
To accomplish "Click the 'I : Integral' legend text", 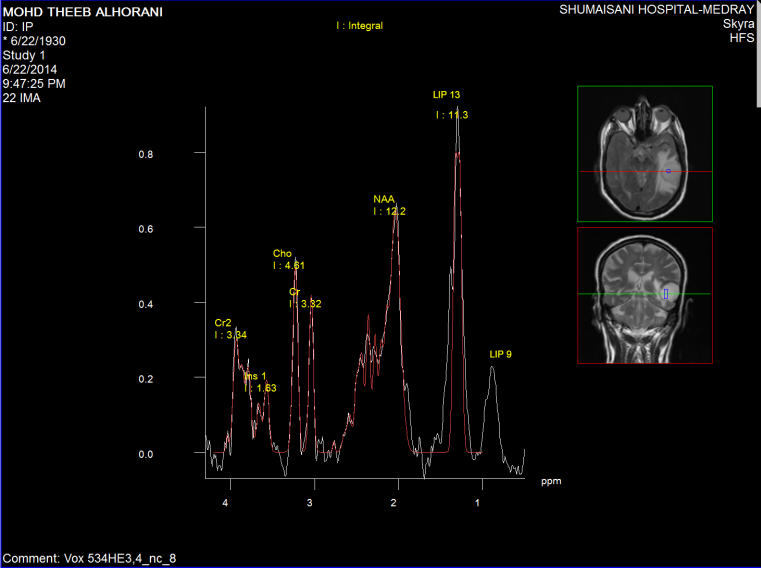I will (x=359, y=26).
